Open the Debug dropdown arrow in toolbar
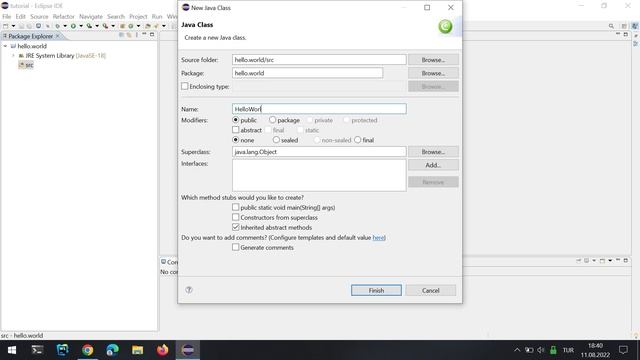Image resolution: width=640 pixels, height=360 pixels. [x=65, y=26]
